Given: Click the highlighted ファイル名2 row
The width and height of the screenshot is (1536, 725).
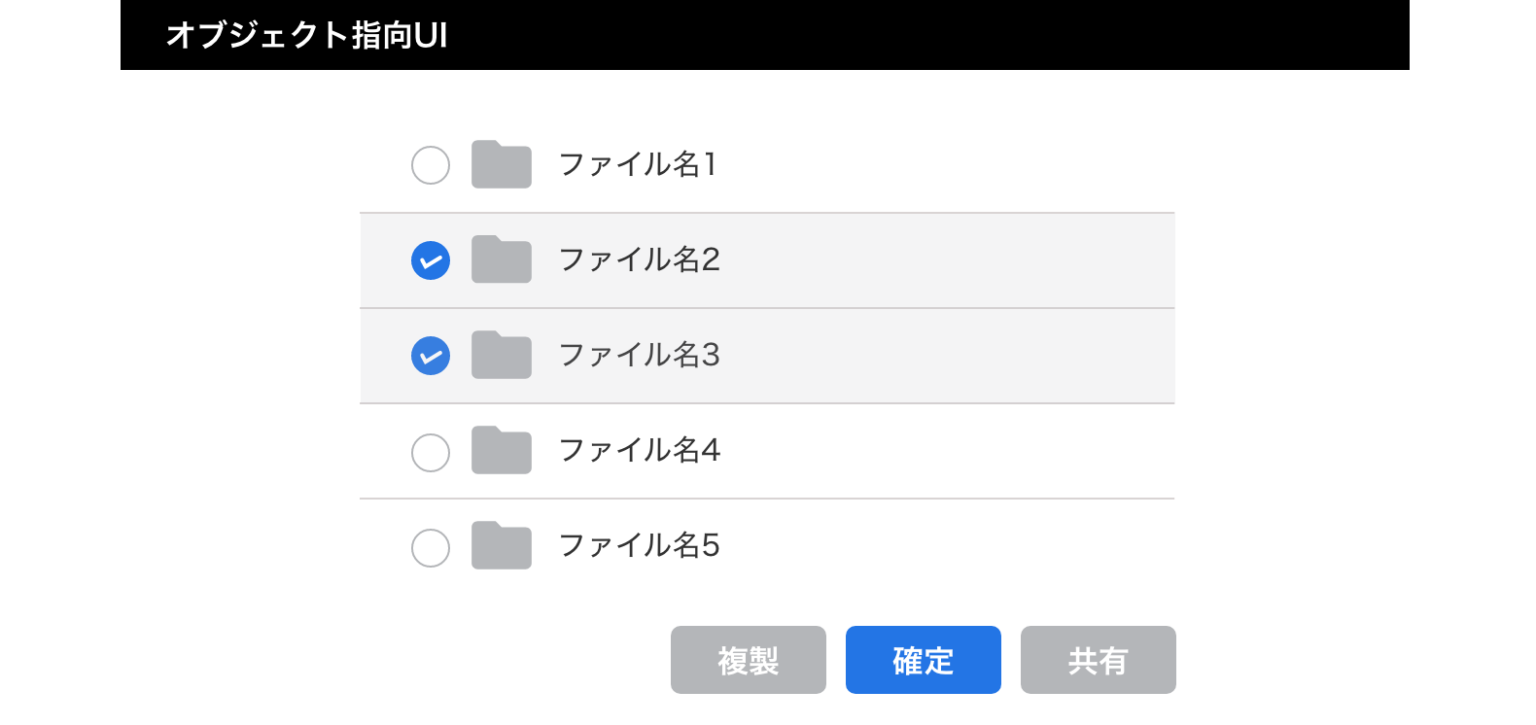Looking at the screenshot, I should pyautogui.click(x=766, y=259).
